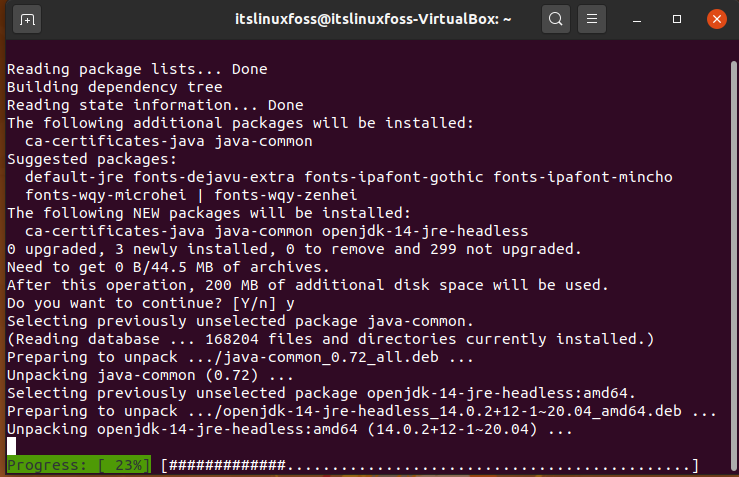Open the terminal search tool
This screenshot has width=739, height=477.
click(x=556, y=19)
